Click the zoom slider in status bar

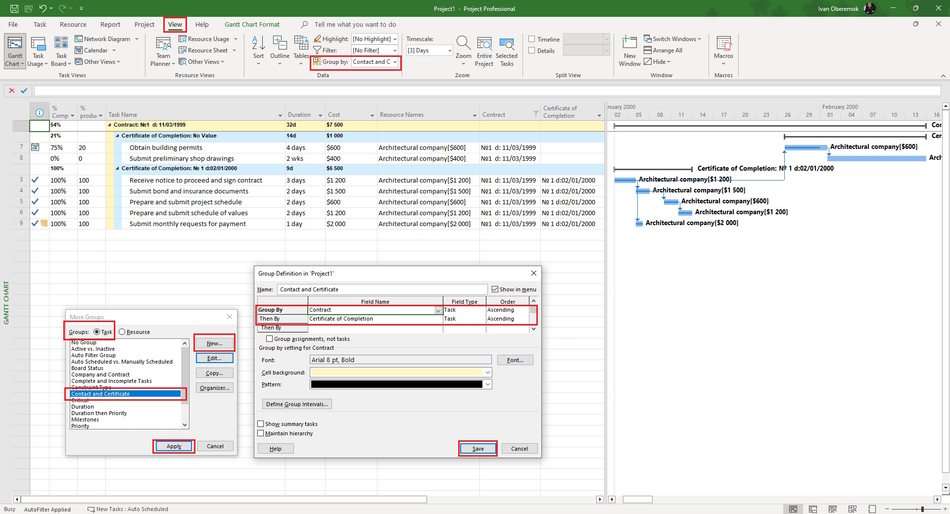[922, 509]
